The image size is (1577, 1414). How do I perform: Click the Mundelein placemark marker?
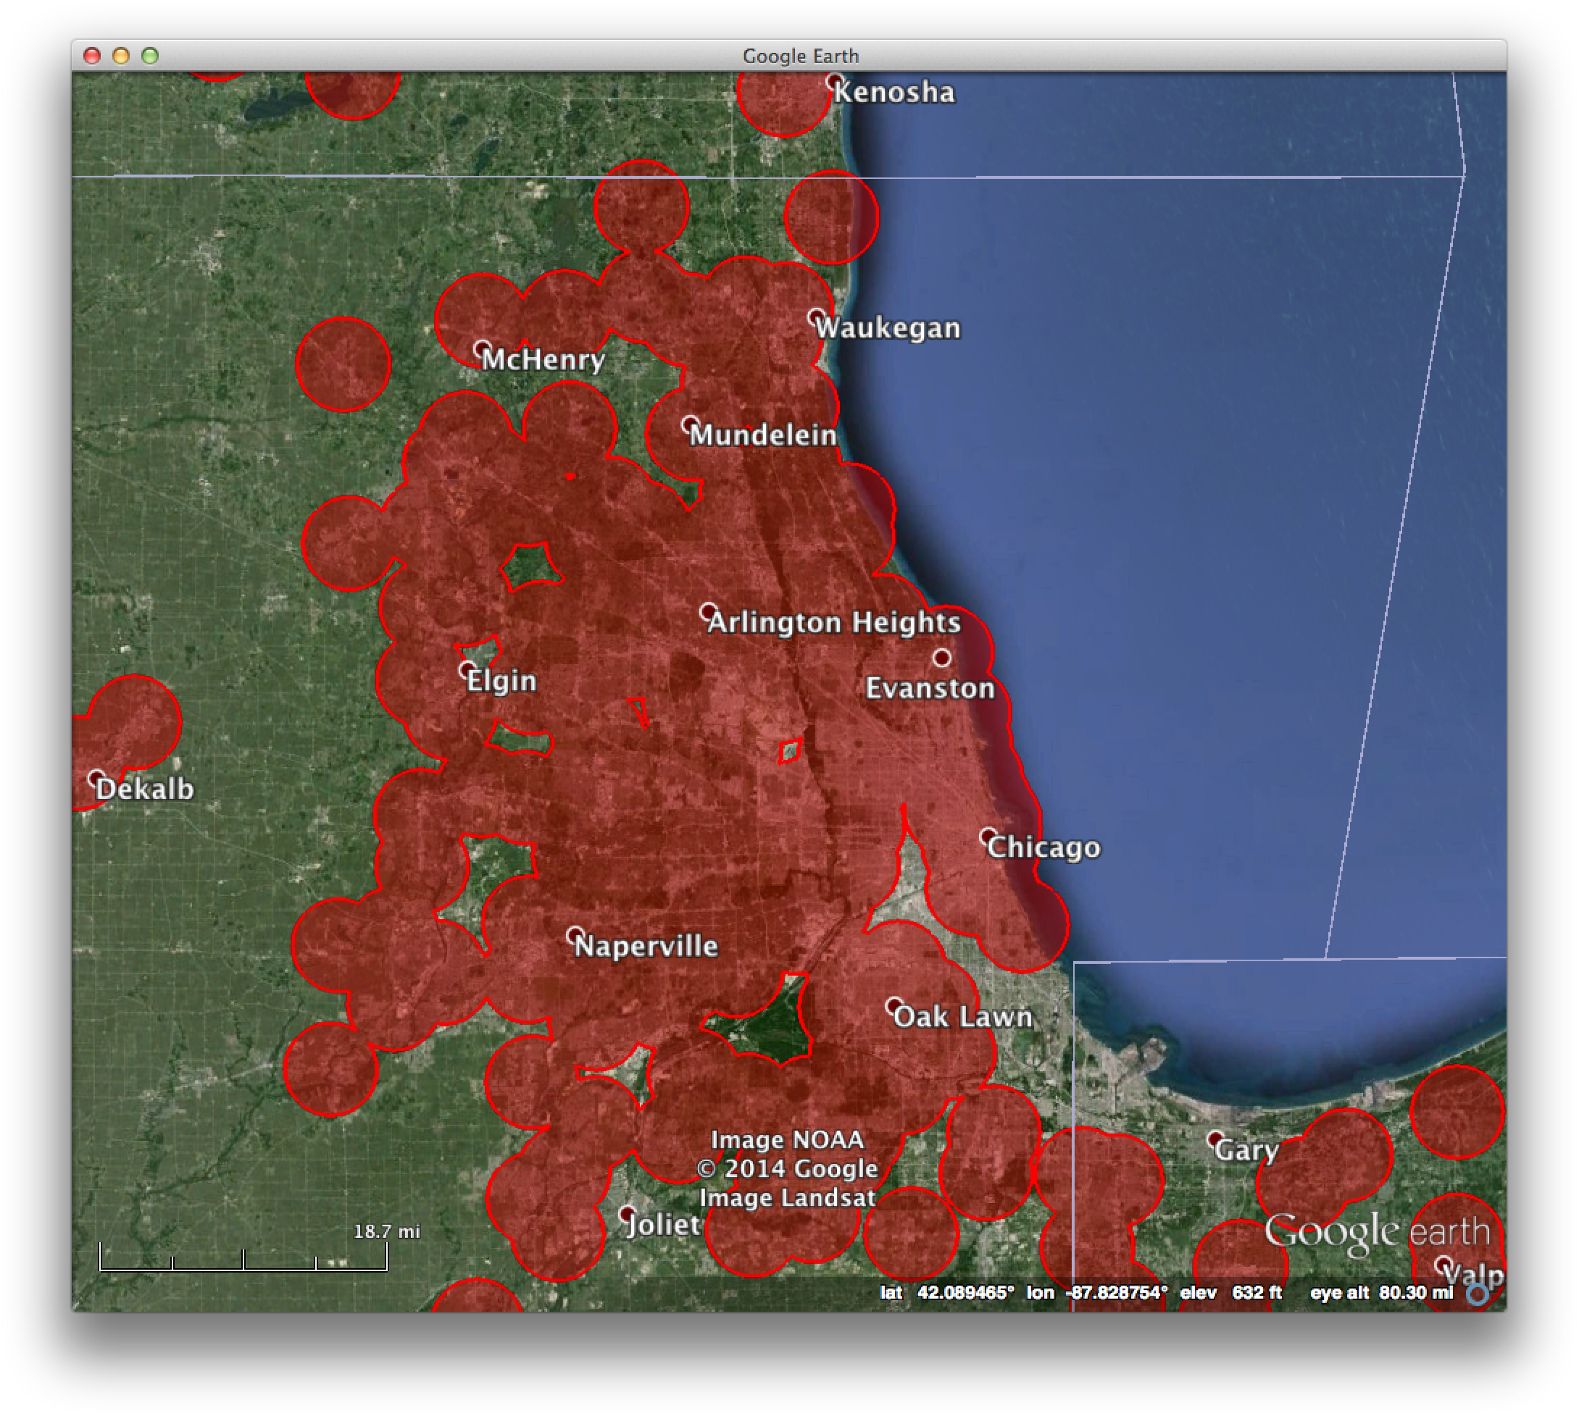[x=690, y=424]
